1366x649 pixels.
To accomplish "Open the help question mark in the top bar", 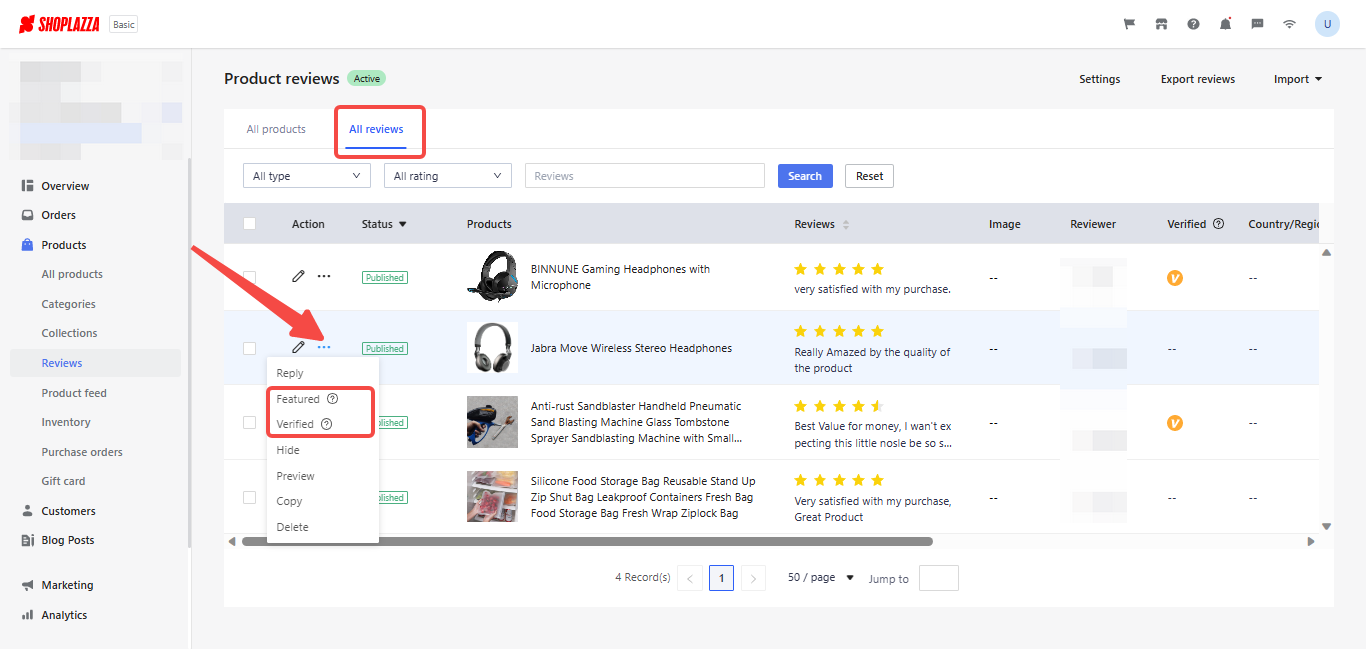I will [1193, 24].
